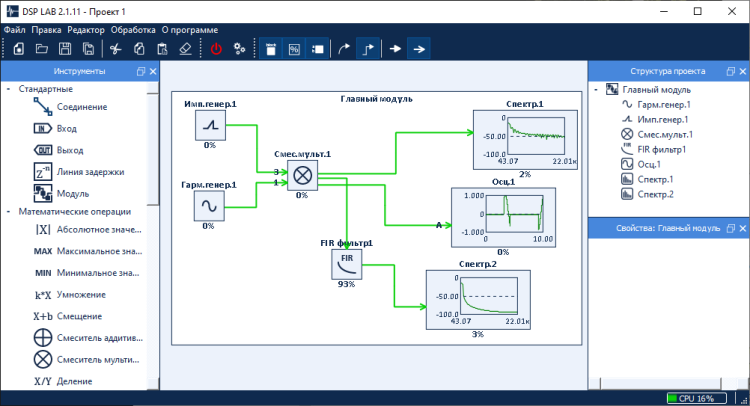Click the eraser icon in toolbar
Screen dimensions: 750x406
tap(184, 48)
